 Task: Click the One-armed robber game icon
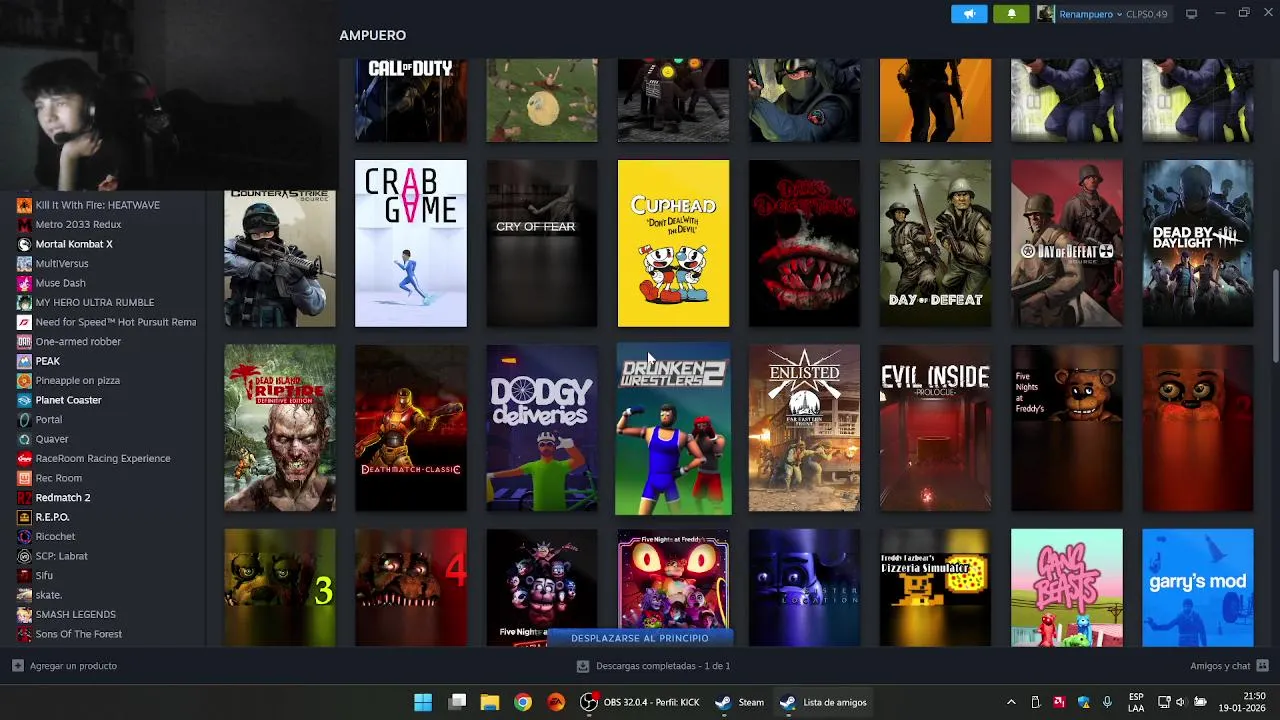pos(24,341)
